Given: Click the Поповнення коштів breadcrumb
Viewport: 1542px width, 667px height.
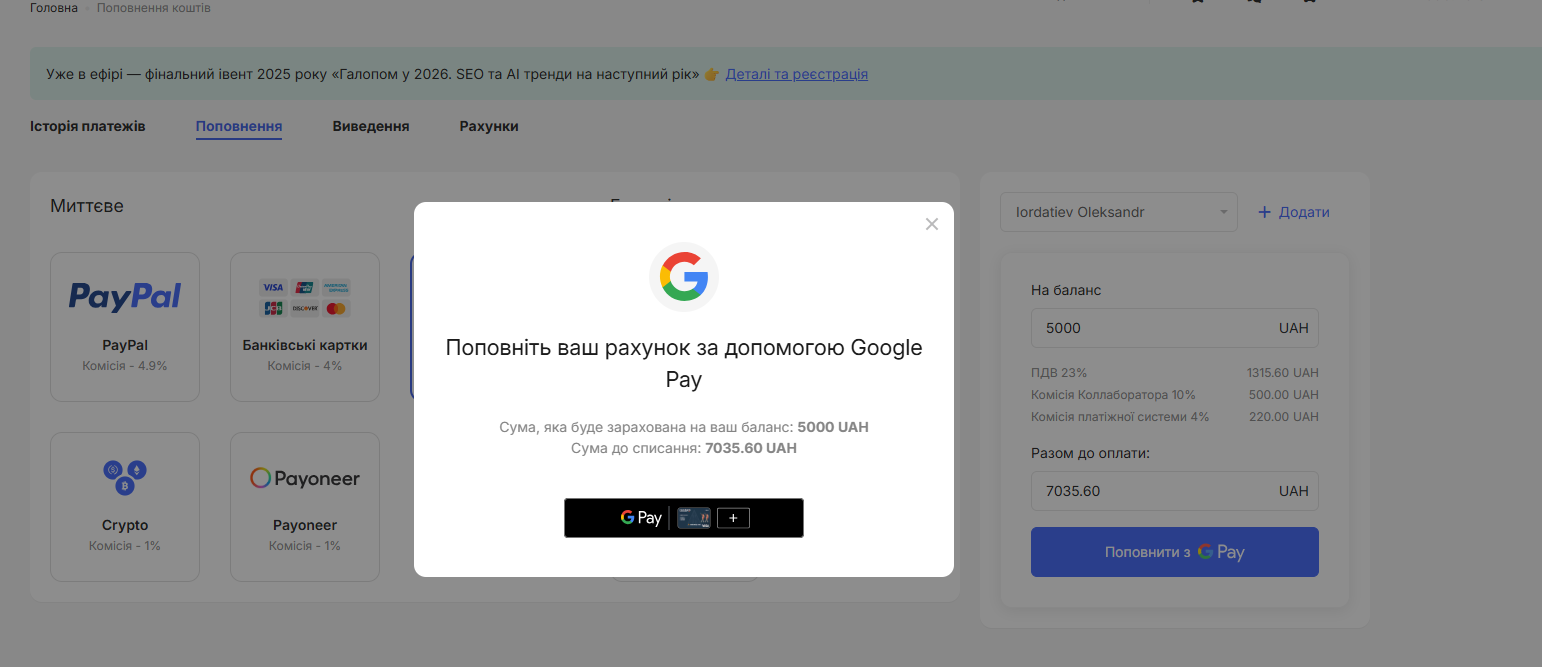Looking at the screenshot, I should [154, 8].
